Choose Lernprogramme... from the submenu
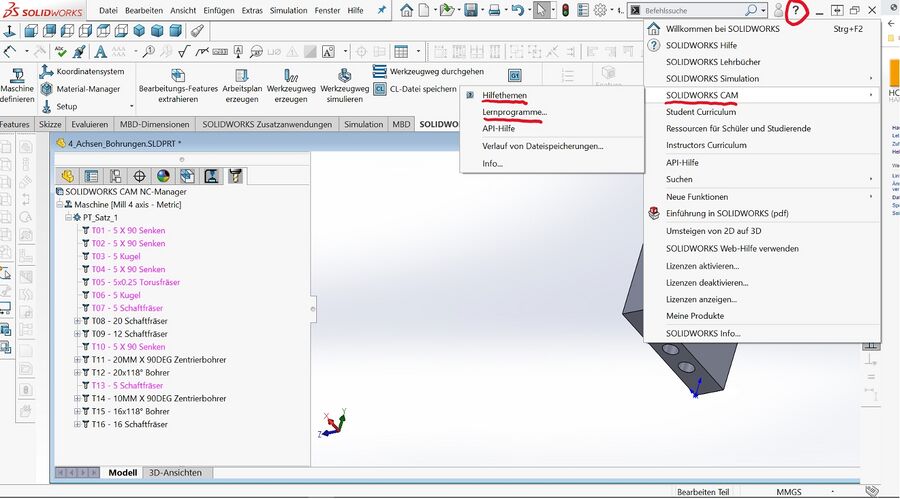The height and width of the screenshot is (499, 900). [514, 112]
